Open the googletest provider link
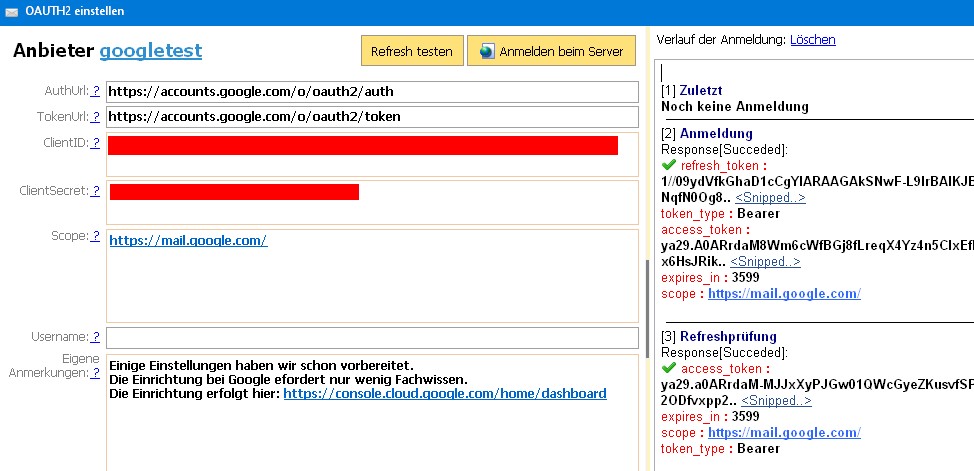 [x=151, y=50]
